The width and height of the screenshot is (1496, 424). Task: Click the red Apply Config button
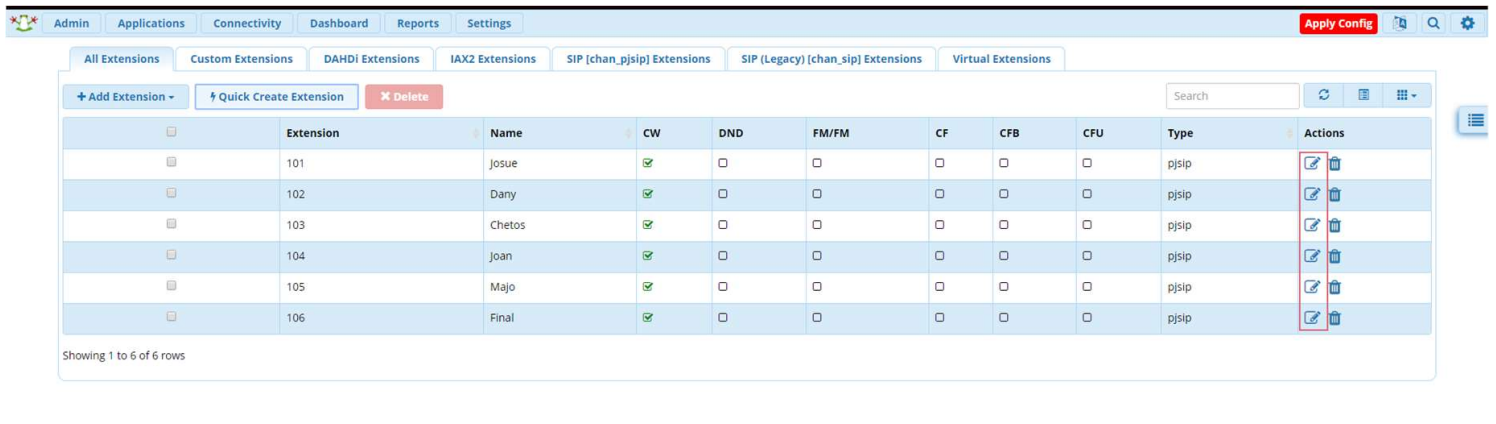coord(1339,23)
